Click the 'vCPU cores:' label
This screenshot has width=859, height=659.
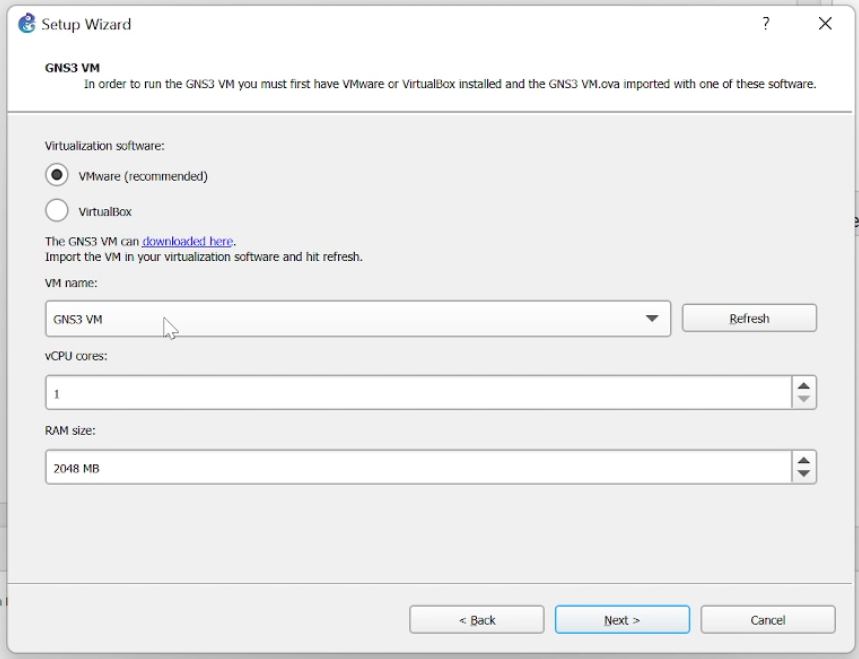point(76,356)
